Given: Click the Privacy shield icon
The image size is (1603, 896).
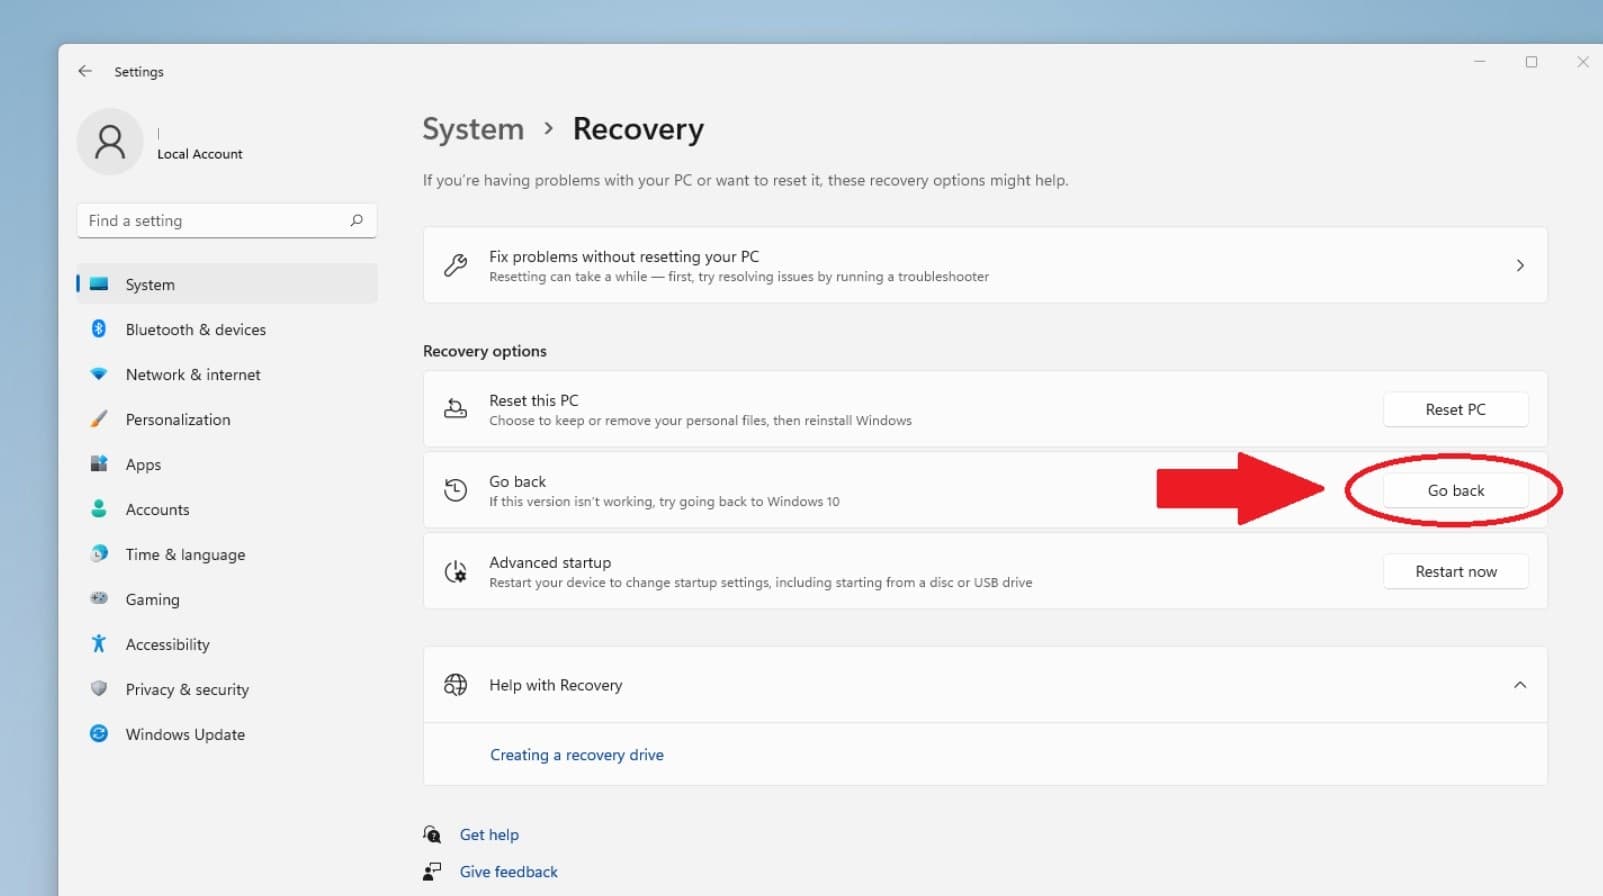Looking at the screenshot, I should coord(99,689).
